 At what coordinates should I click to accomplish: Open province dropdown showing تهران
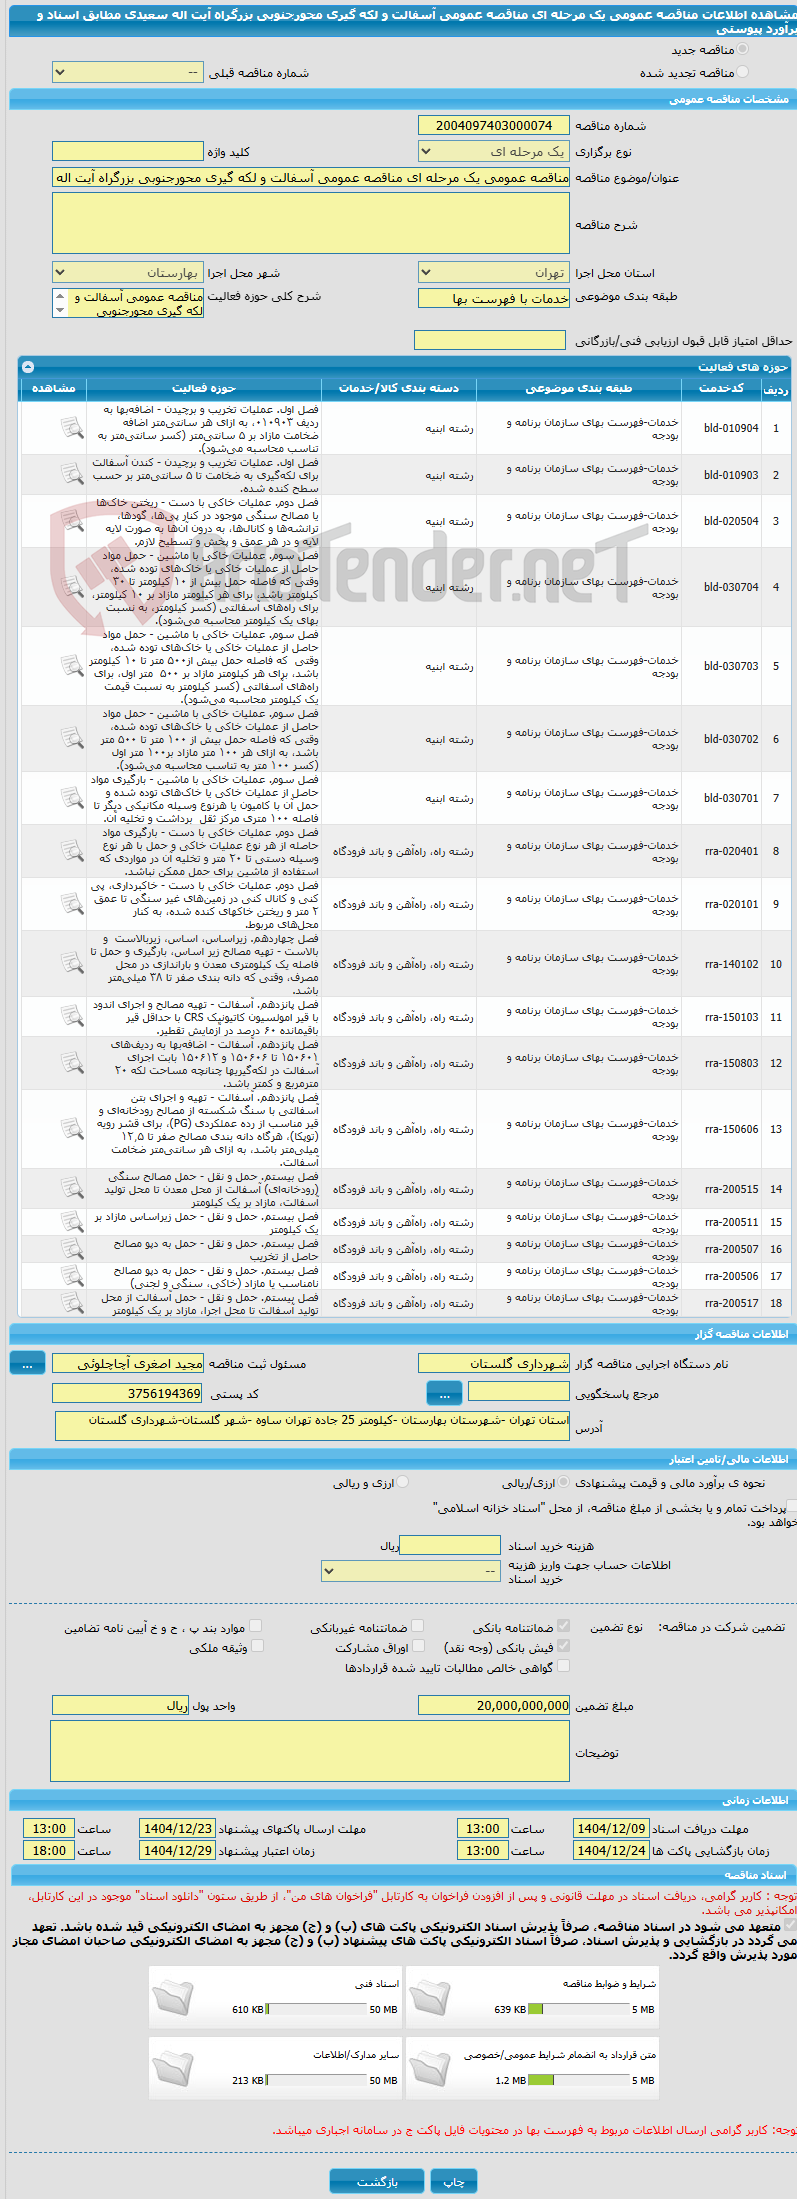pyautogui.click(x=494, y=273)
